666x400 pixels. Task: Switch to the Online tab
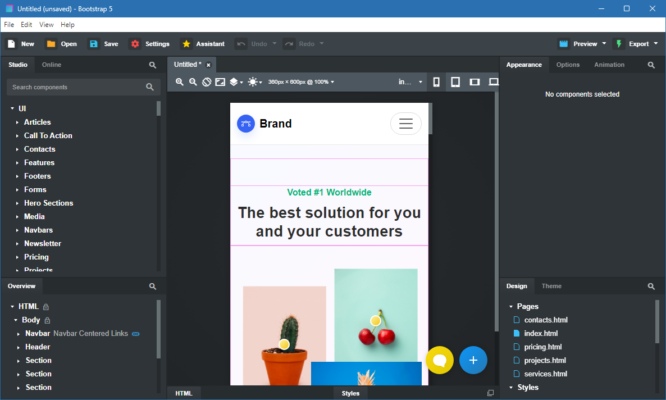coord(51,65)
